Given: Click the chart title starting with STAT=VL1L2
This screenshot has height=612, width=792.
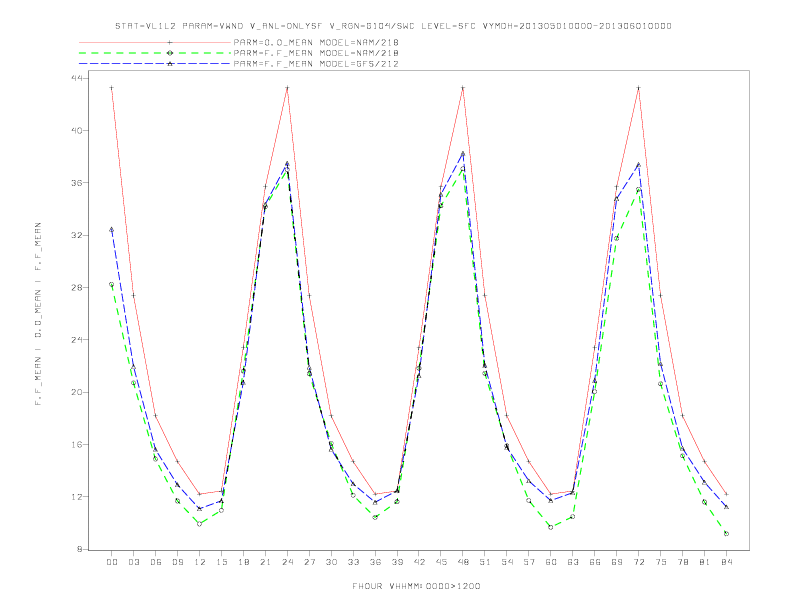Looking at the screenshot, I should click(x=393, y=26).
